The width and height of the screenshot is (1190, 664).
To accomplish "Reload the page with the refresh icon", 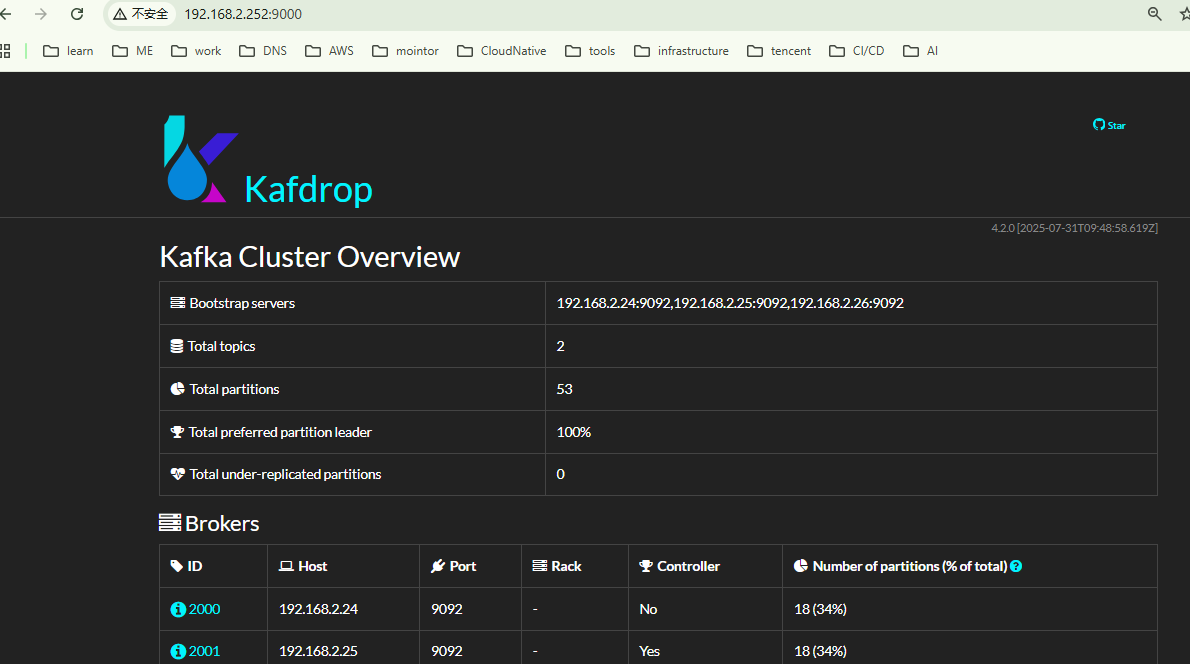I will pyautogui.click(x=77, y=14).
